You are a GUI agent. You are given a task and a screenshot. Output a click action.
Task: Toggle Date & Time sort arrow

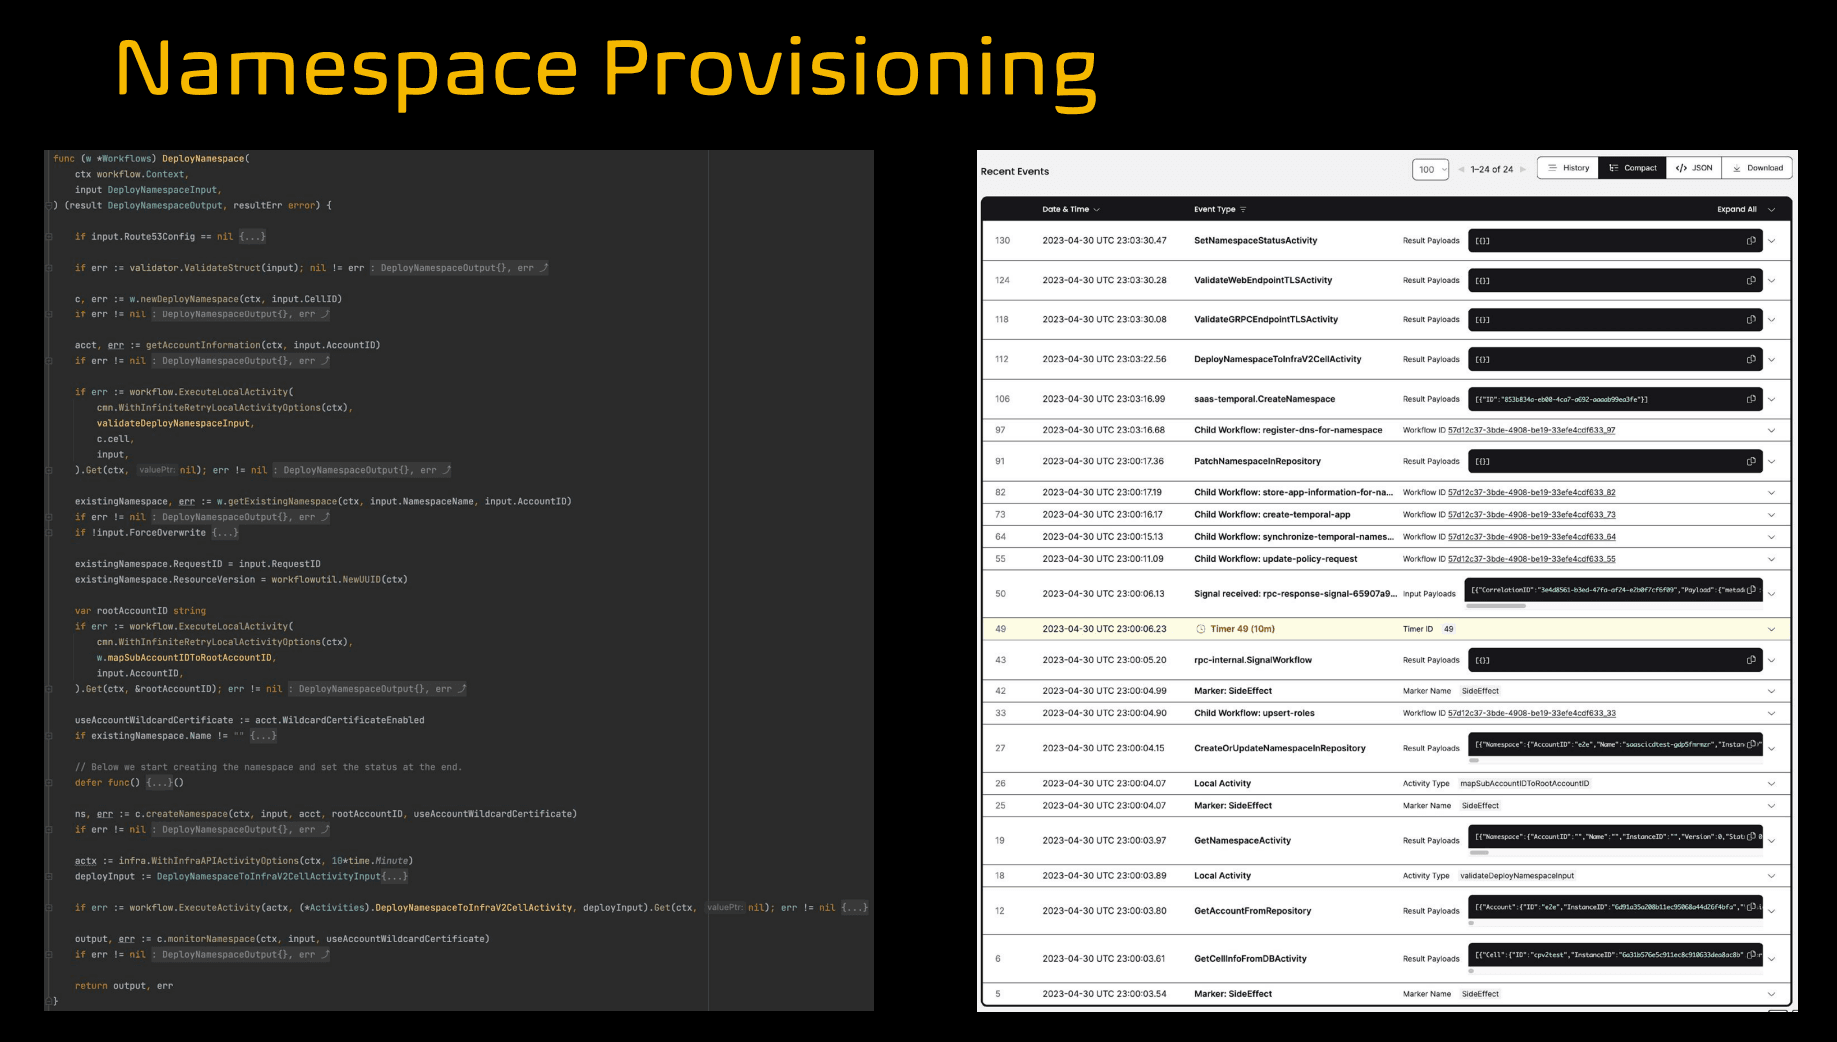click(1097, 210)
